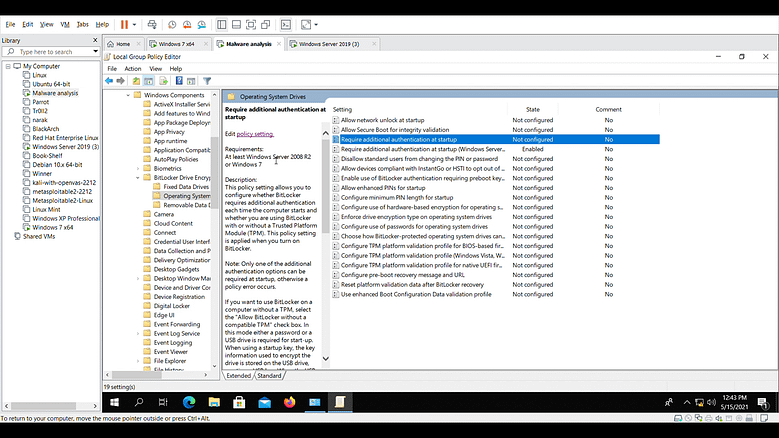Take a VM snapshot

click(172, 24)
